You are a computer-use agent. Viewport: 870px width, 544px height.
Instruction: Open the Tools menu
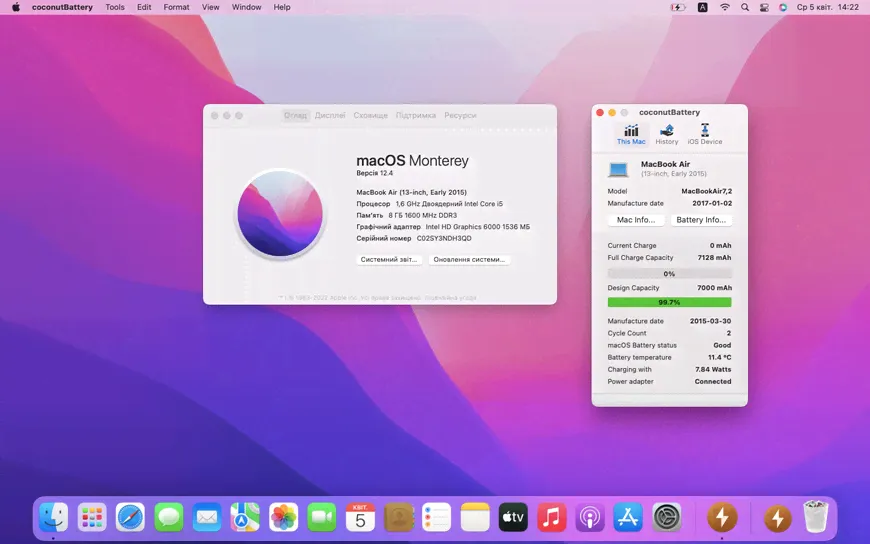pyautogui.click(x=115, y=7)
